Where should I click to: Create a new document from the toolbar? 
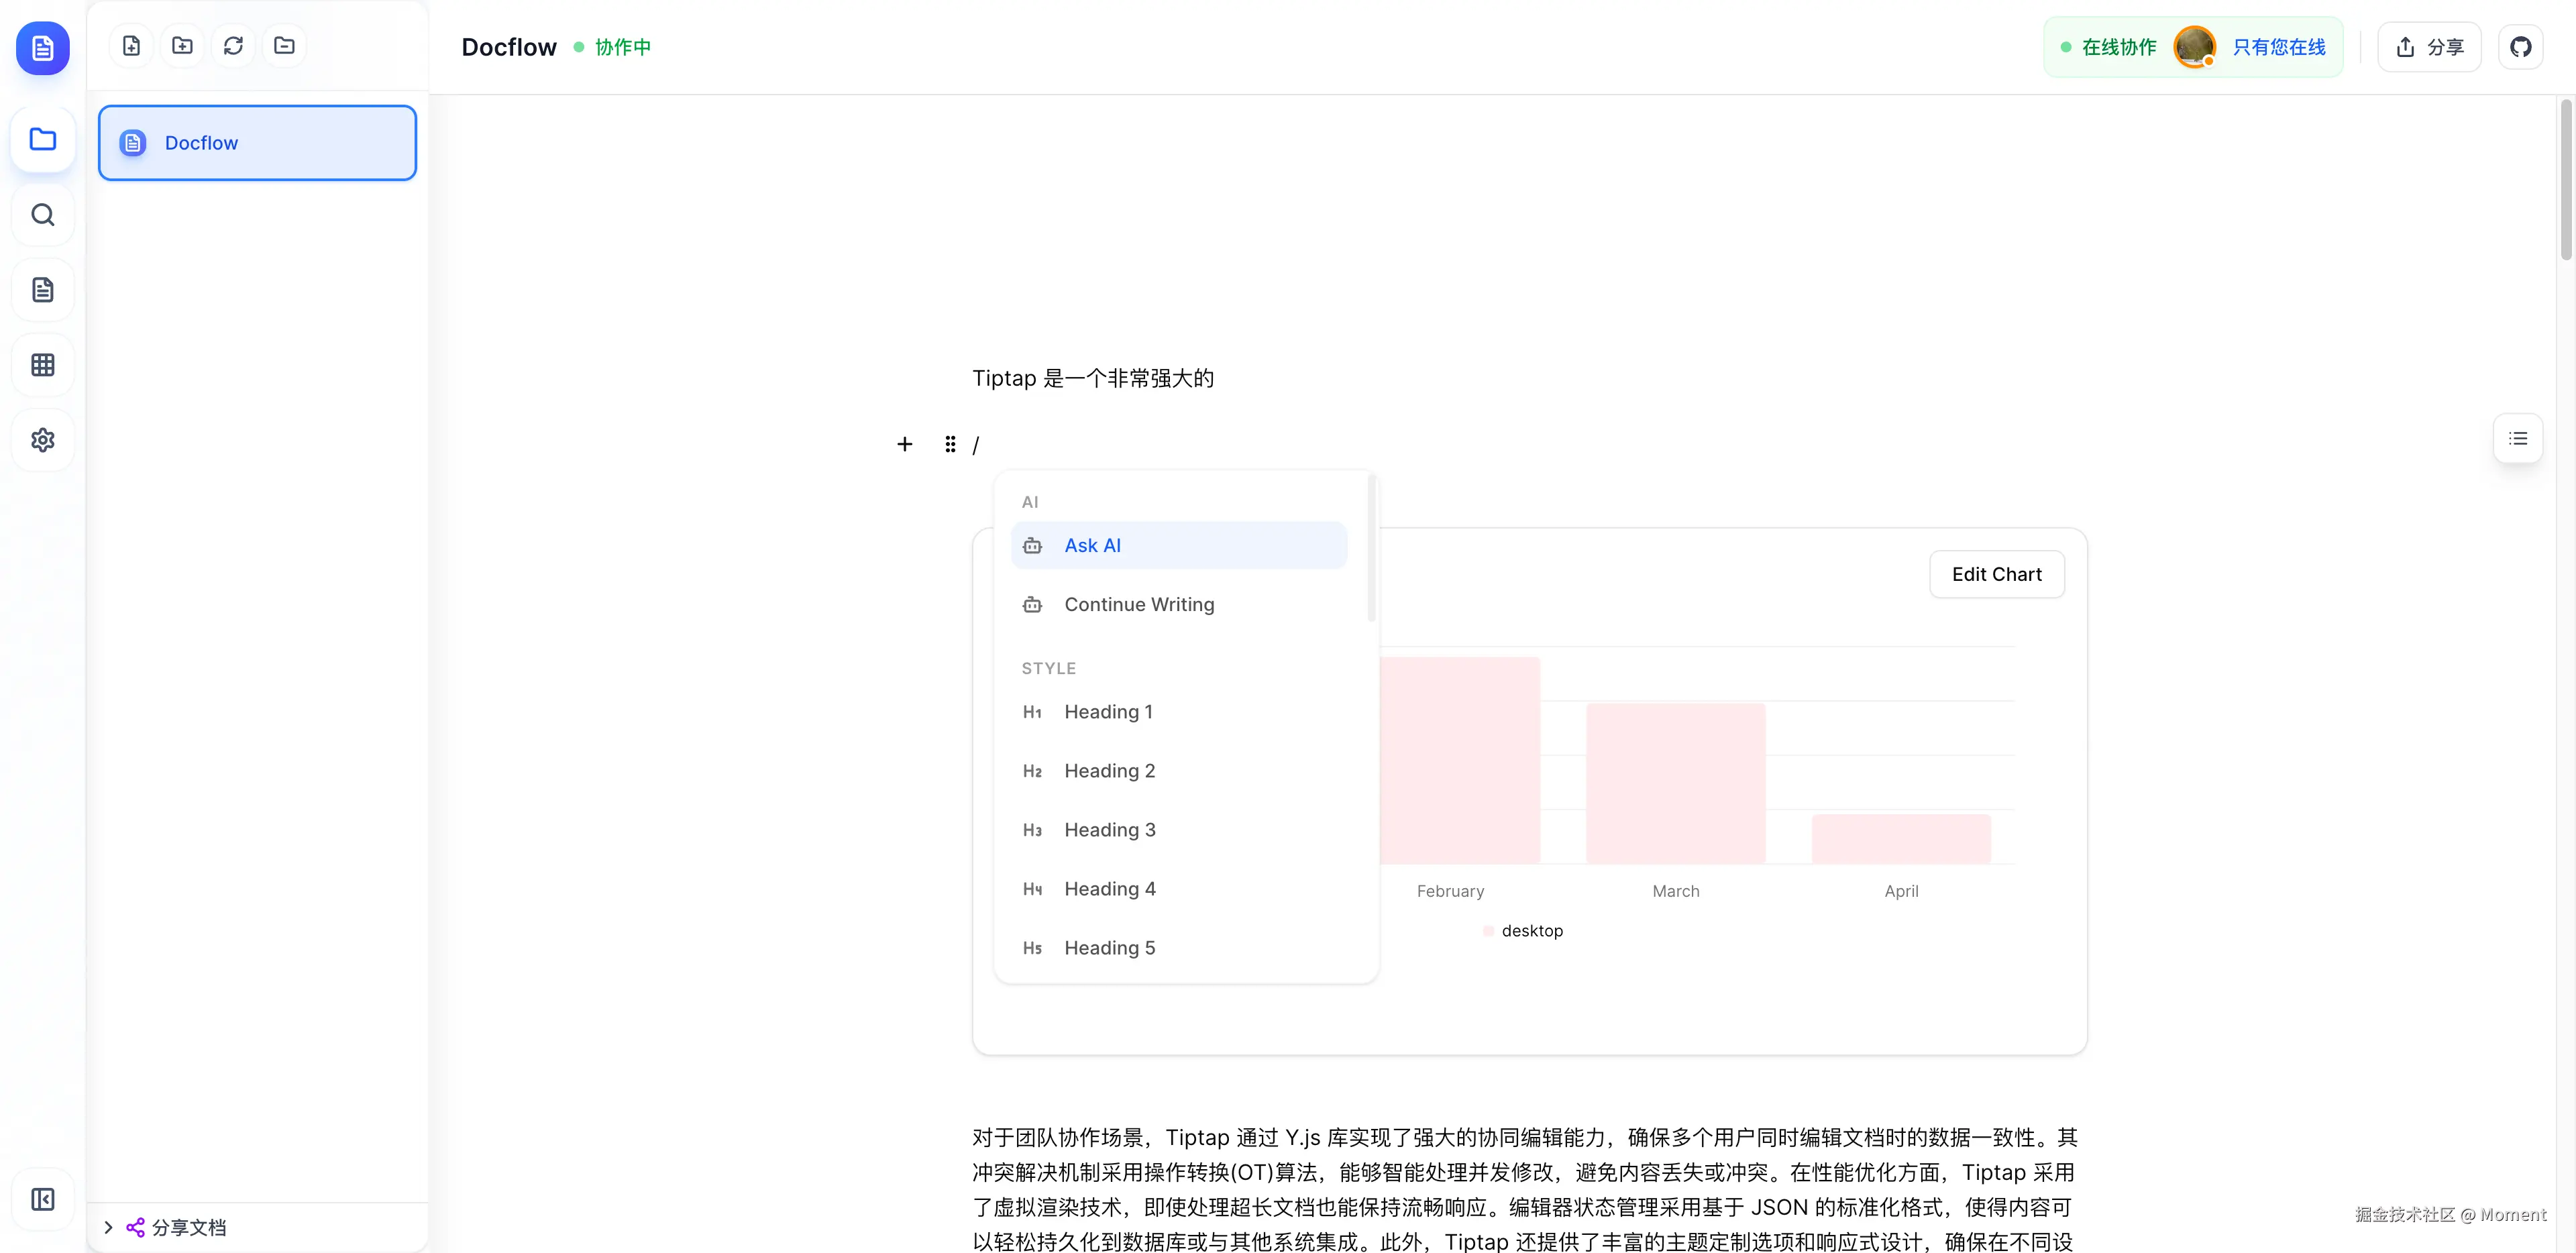pos(131,45)
